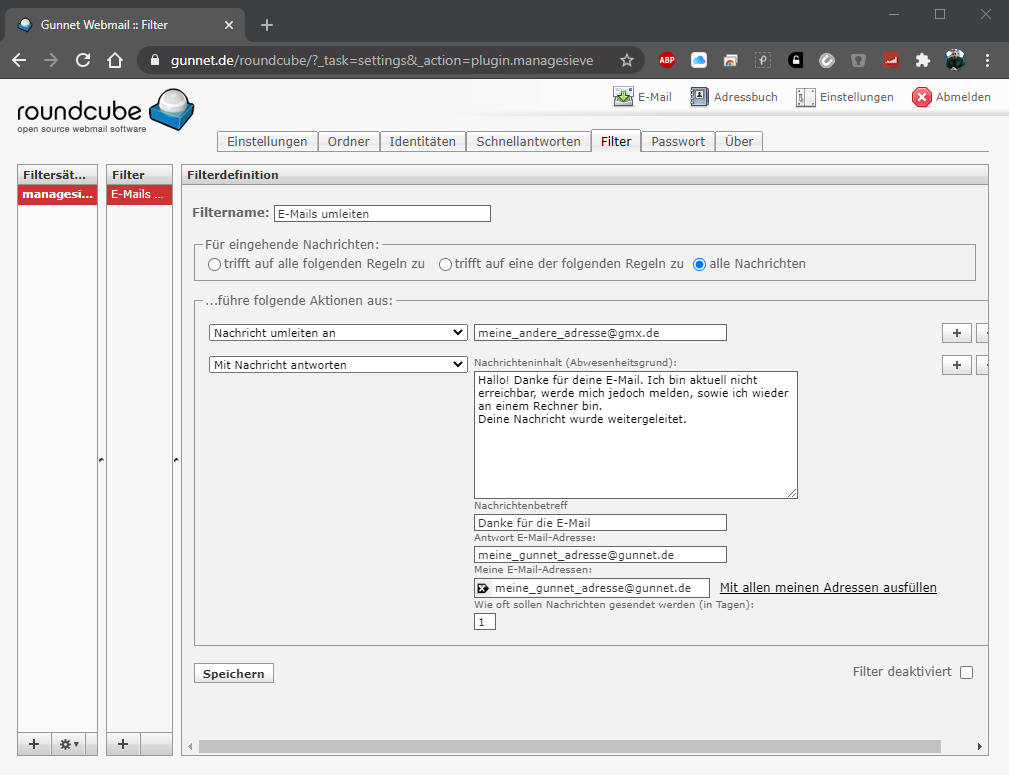Viewport: 1009px width, 775px height.
Task: Collapse the Filter list splitter arrow
Action: click(176, 460)
